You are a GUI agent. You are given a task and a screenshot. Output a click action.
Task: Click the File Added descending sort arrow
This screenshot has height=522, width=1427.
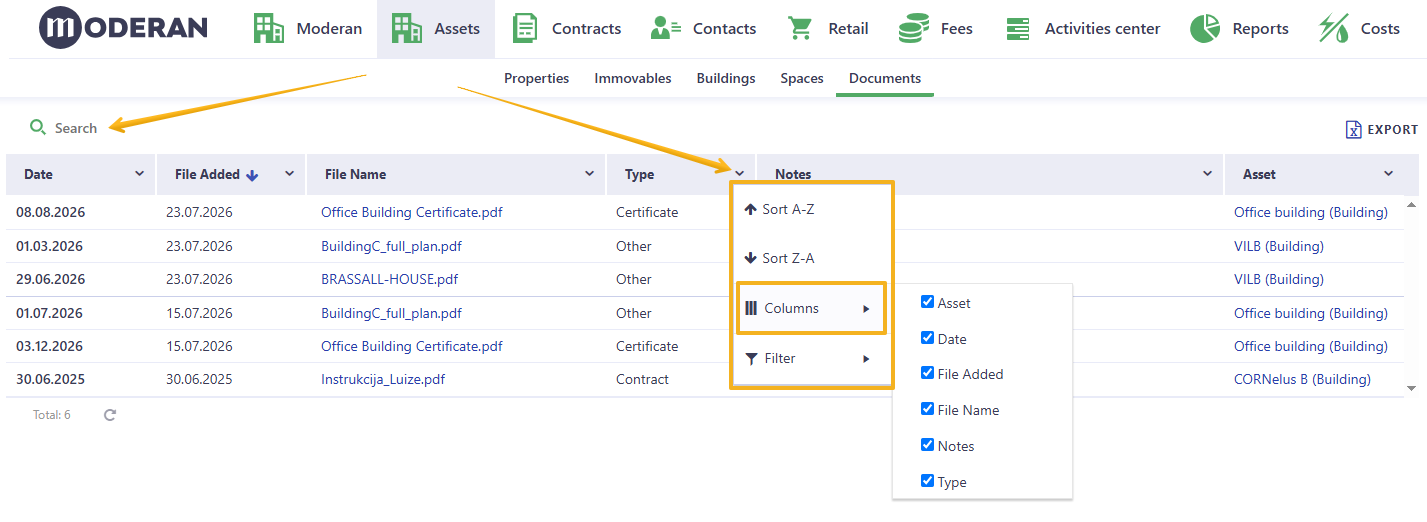pyautogui.click(x=252, y=175)
